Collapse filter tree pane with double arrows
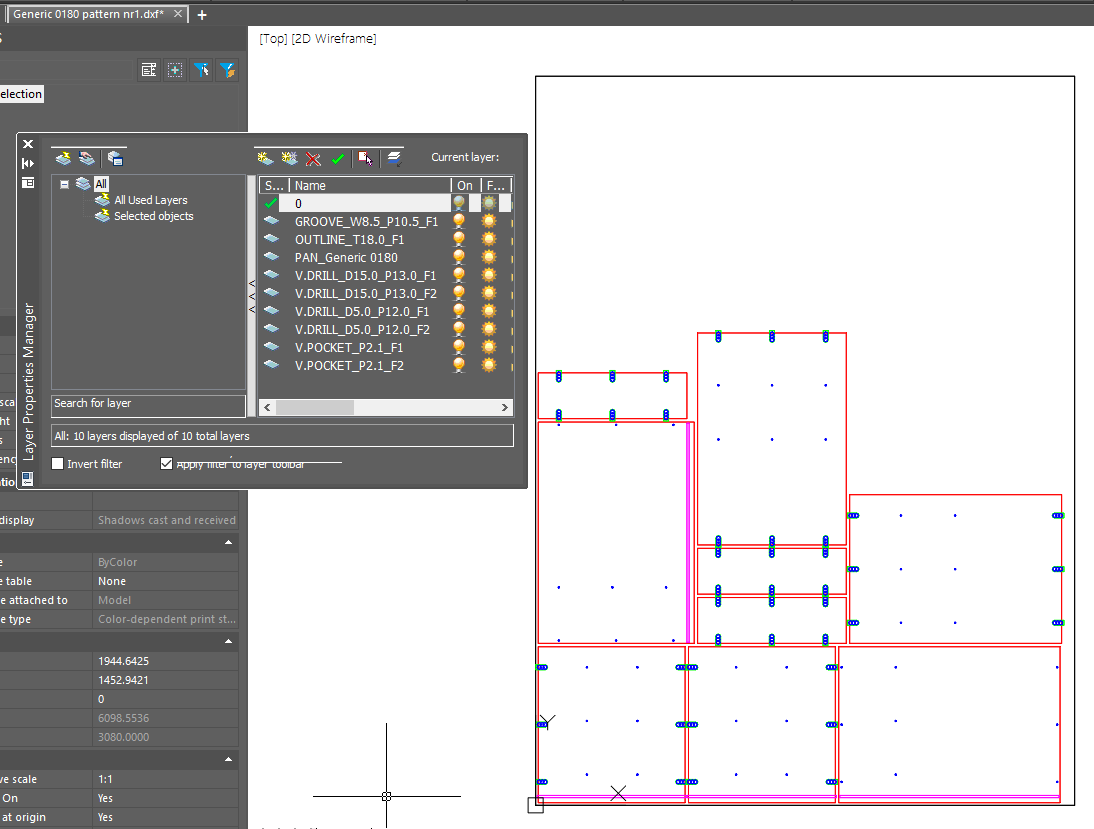 point(252,296)
